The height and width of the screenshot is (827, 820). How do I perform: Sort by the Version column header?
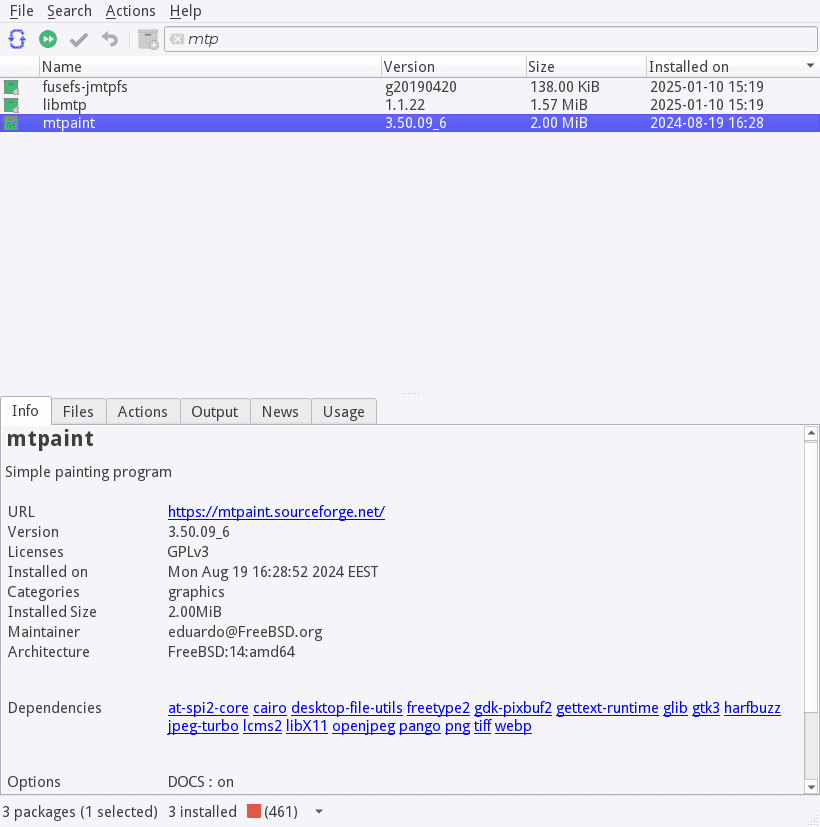click(454, 67)
